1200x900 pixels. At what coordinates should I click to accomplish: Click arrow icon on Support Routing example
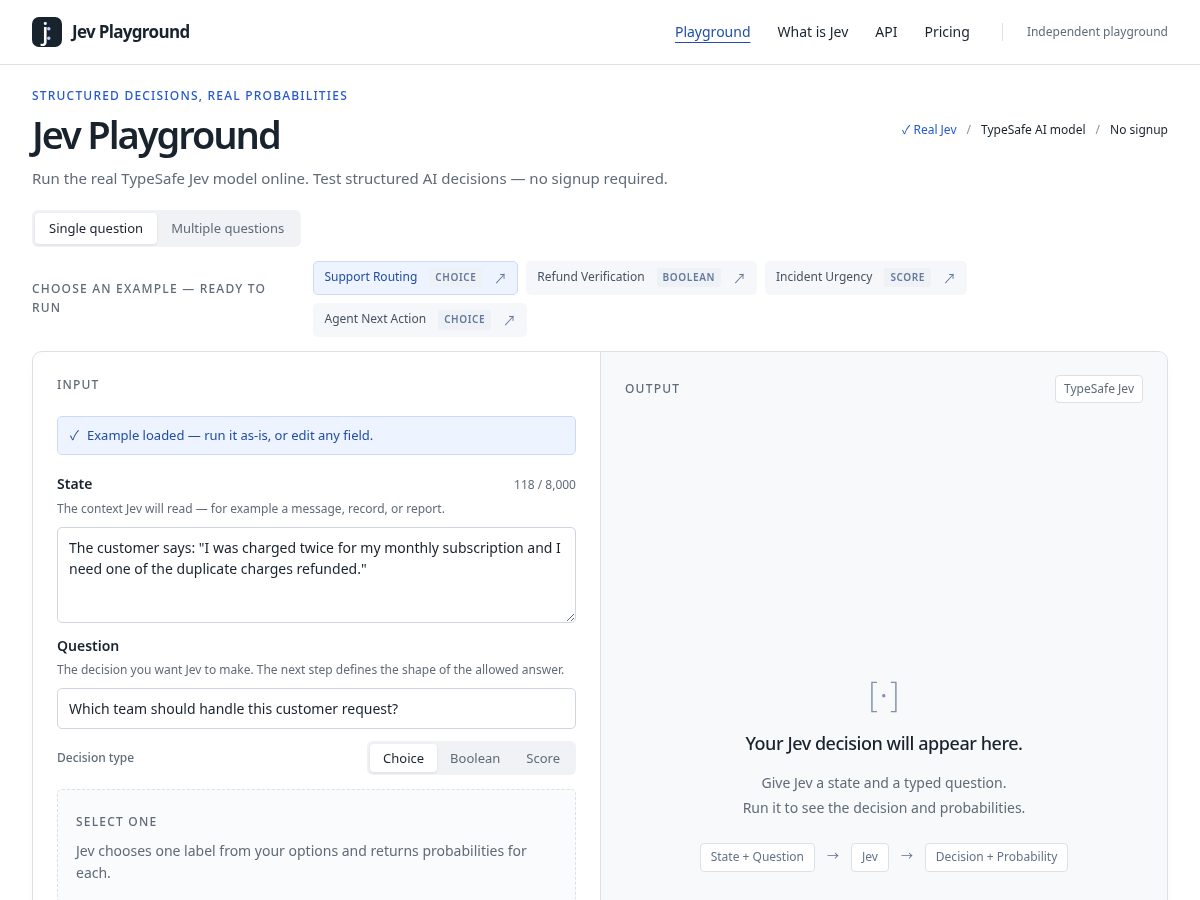click(x=501, y=278)
